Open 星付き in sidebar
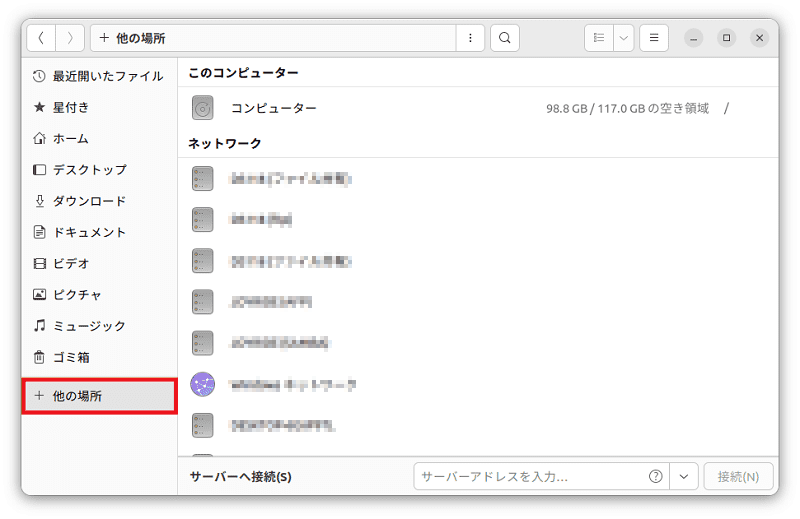800x519 pixels. pos(99,108)
